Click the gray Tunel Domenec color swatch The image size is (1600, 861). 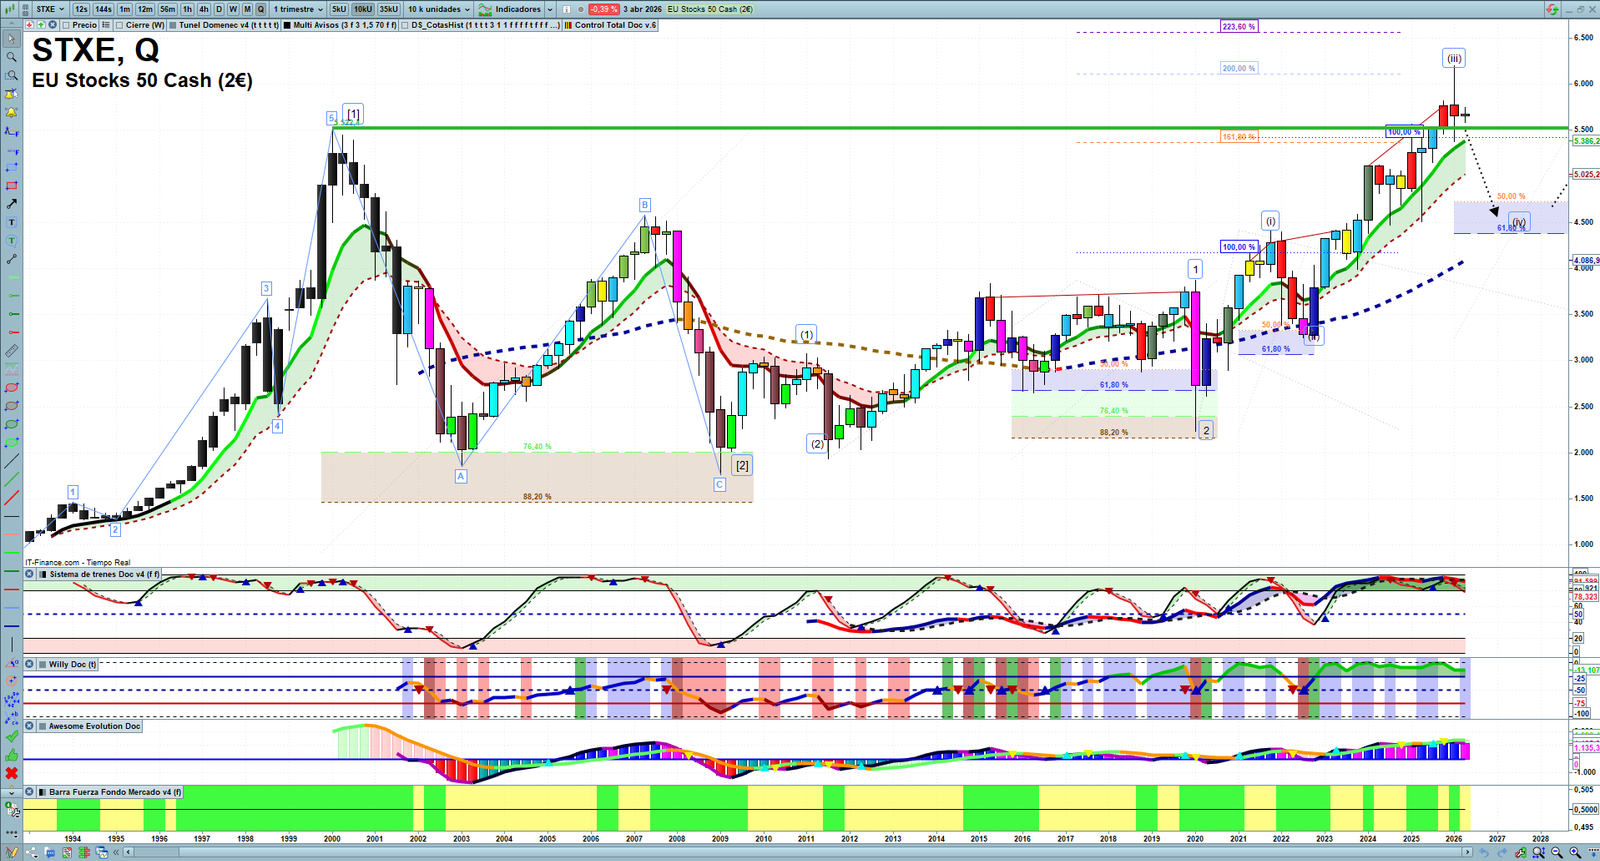[x=172, y=25]
